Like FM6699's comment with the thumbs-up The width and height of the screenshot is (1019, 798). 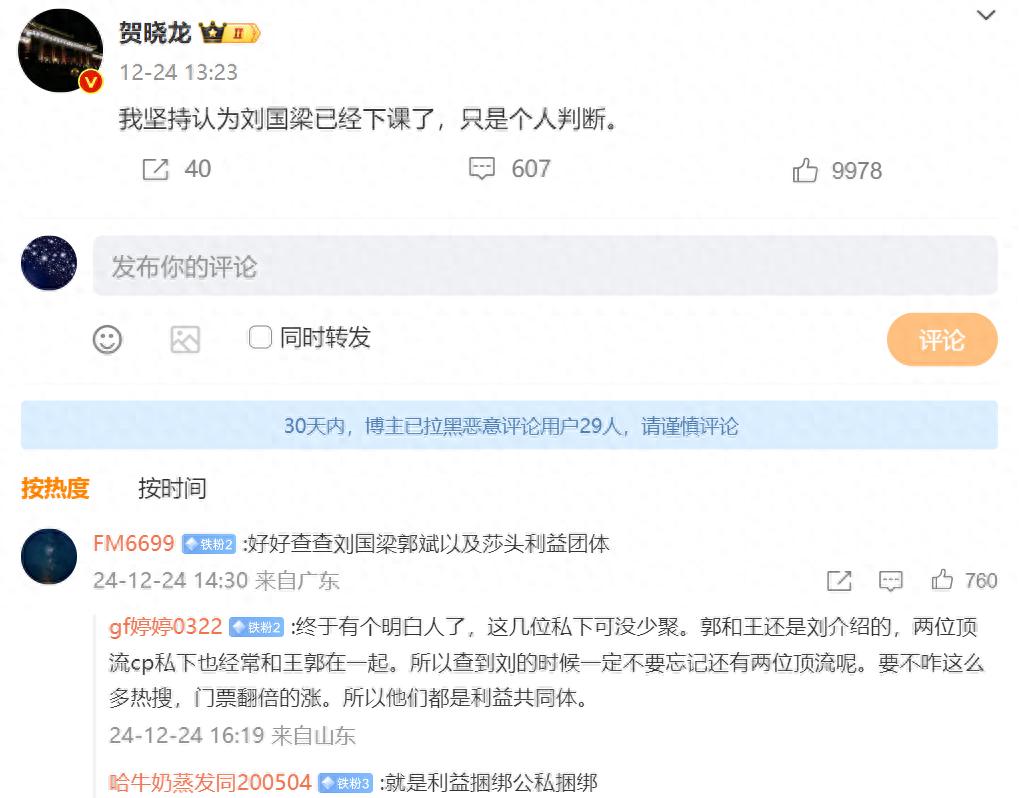click(942, 579)
